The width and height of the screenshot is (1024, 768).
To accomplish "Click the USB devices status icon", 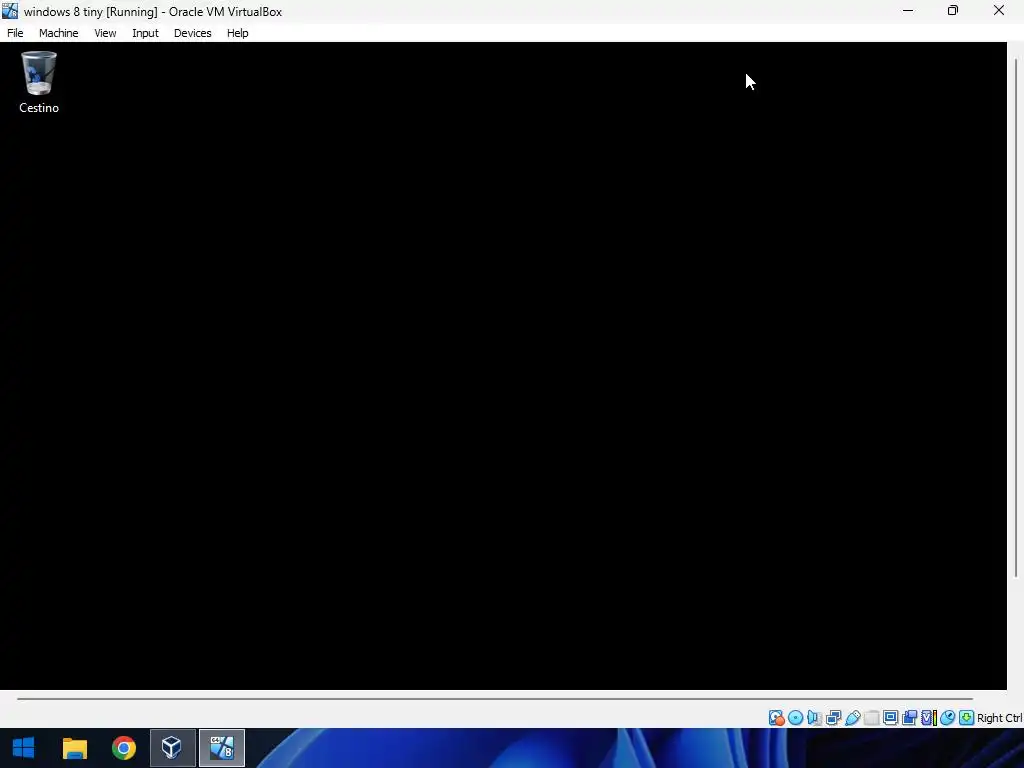I will tap(852, 718).
